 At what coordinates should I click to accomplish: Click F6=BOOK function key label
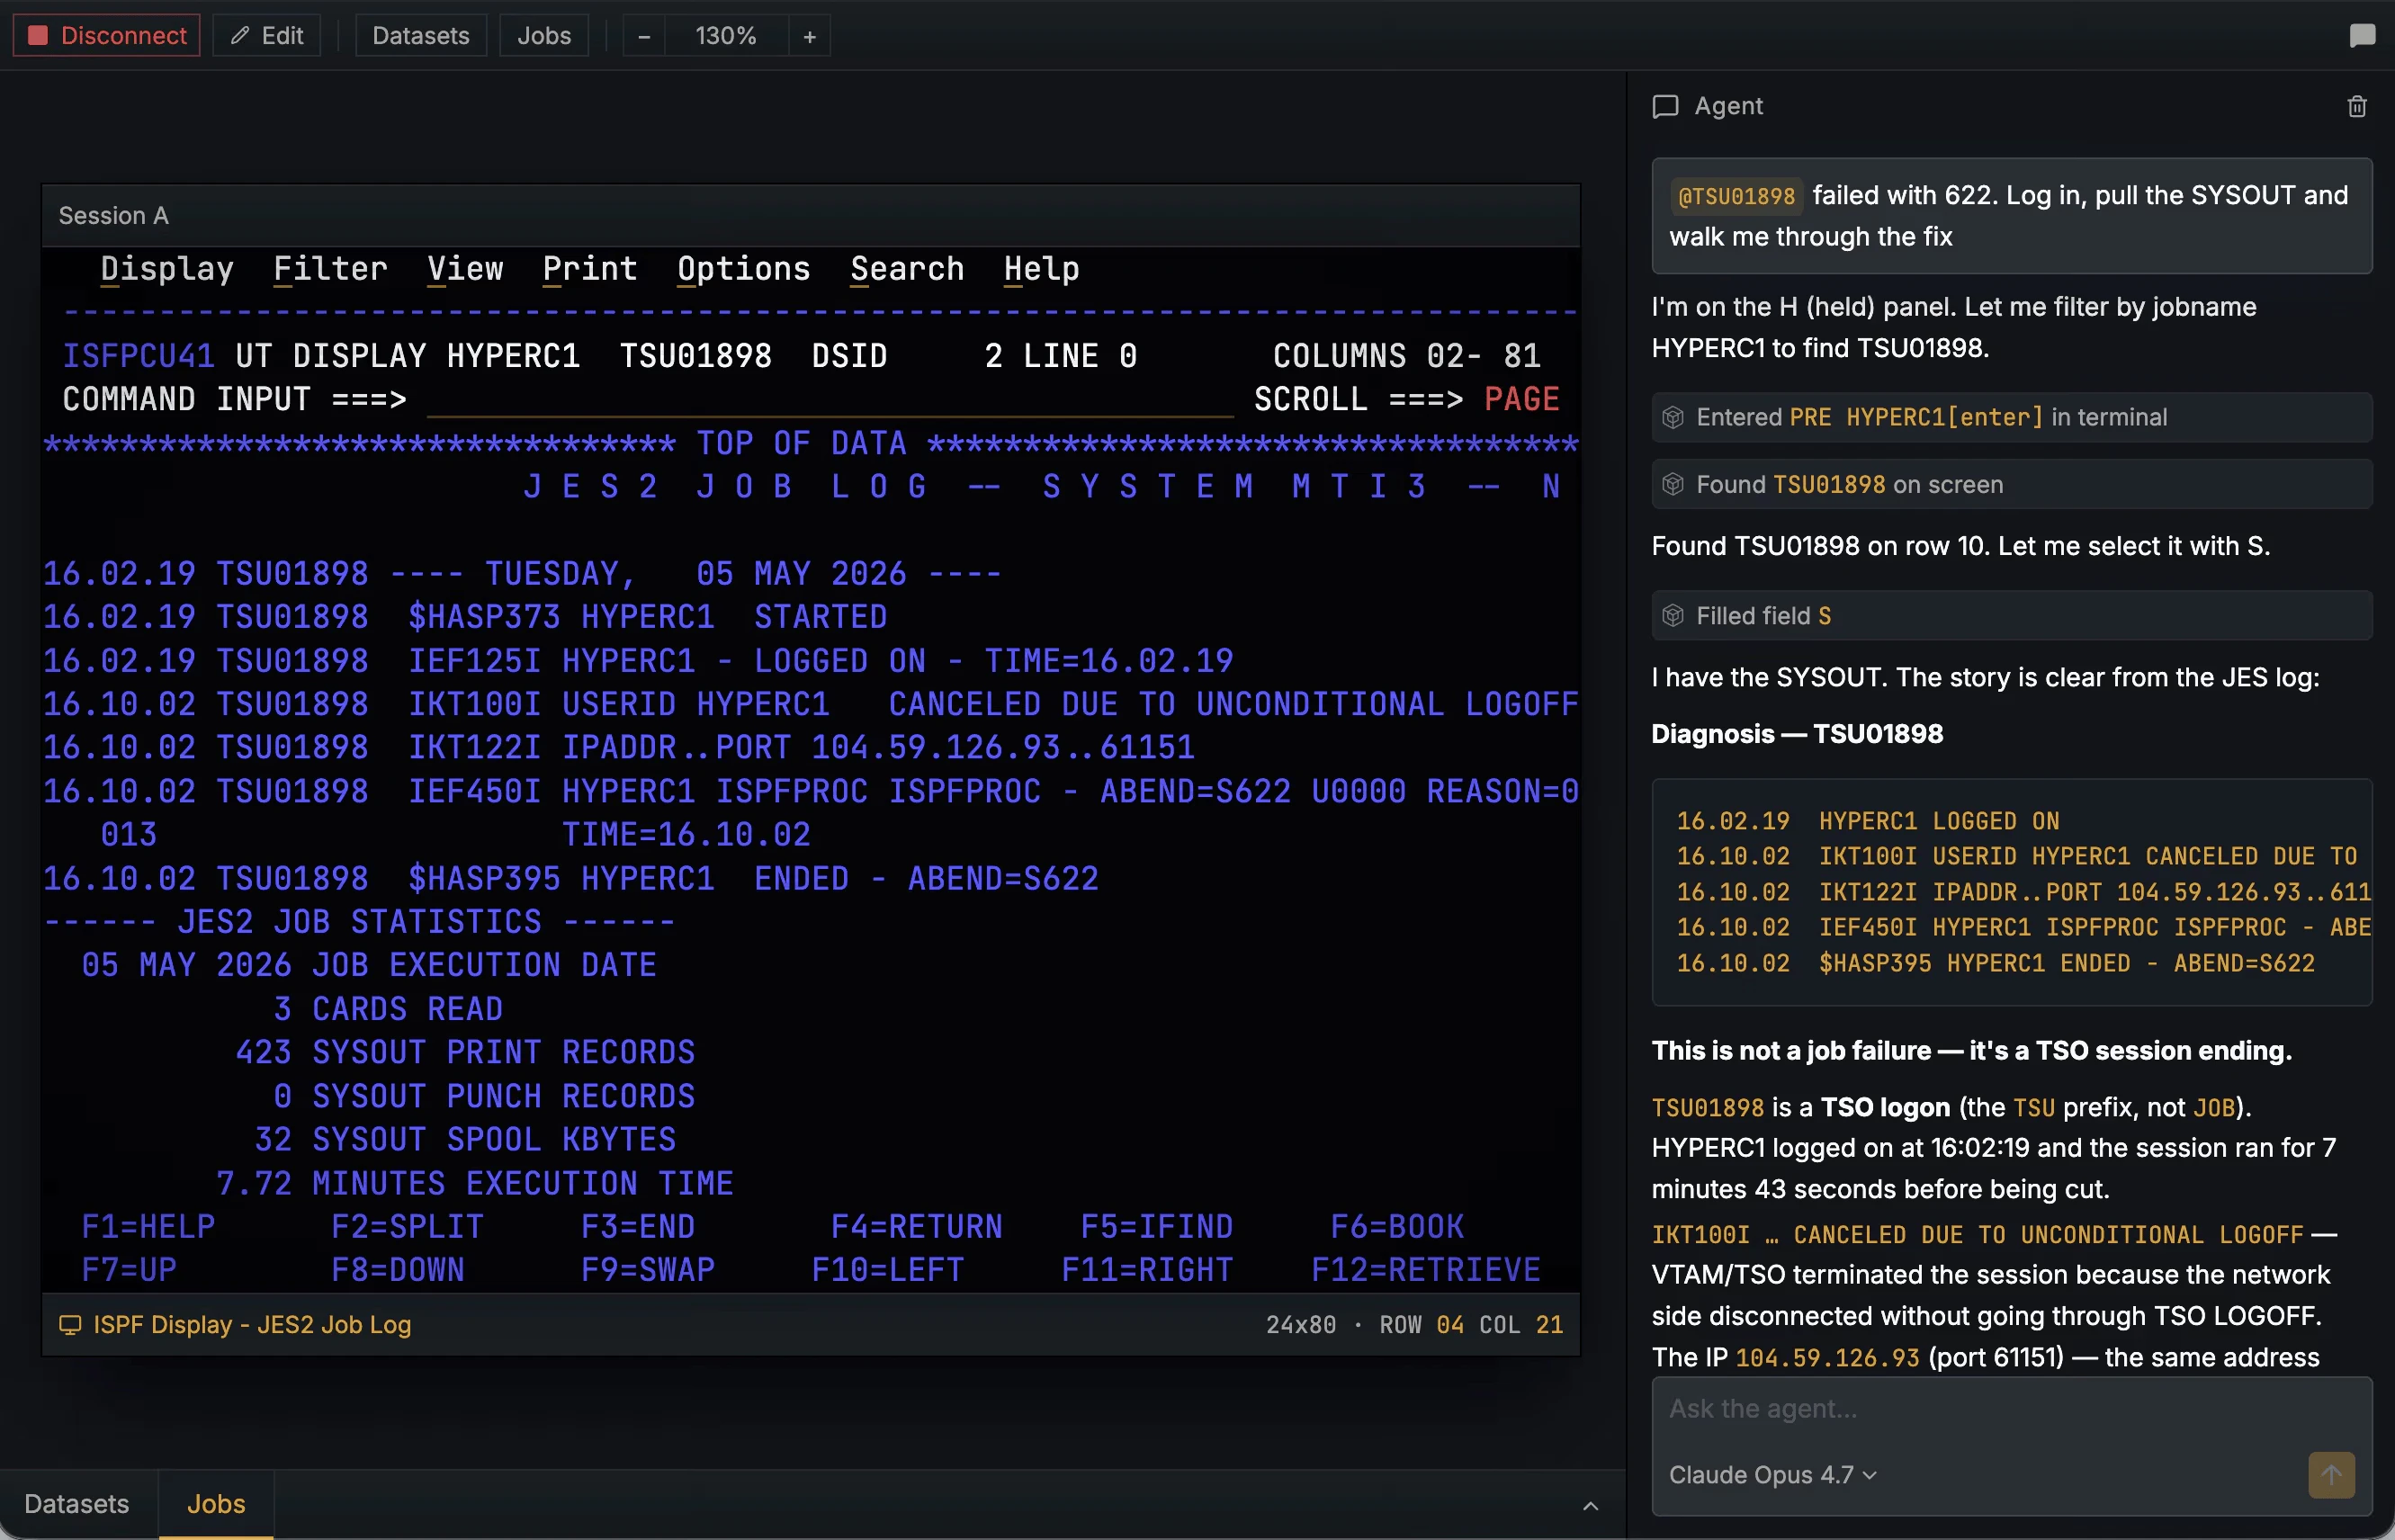[x=1397, y=1227]
